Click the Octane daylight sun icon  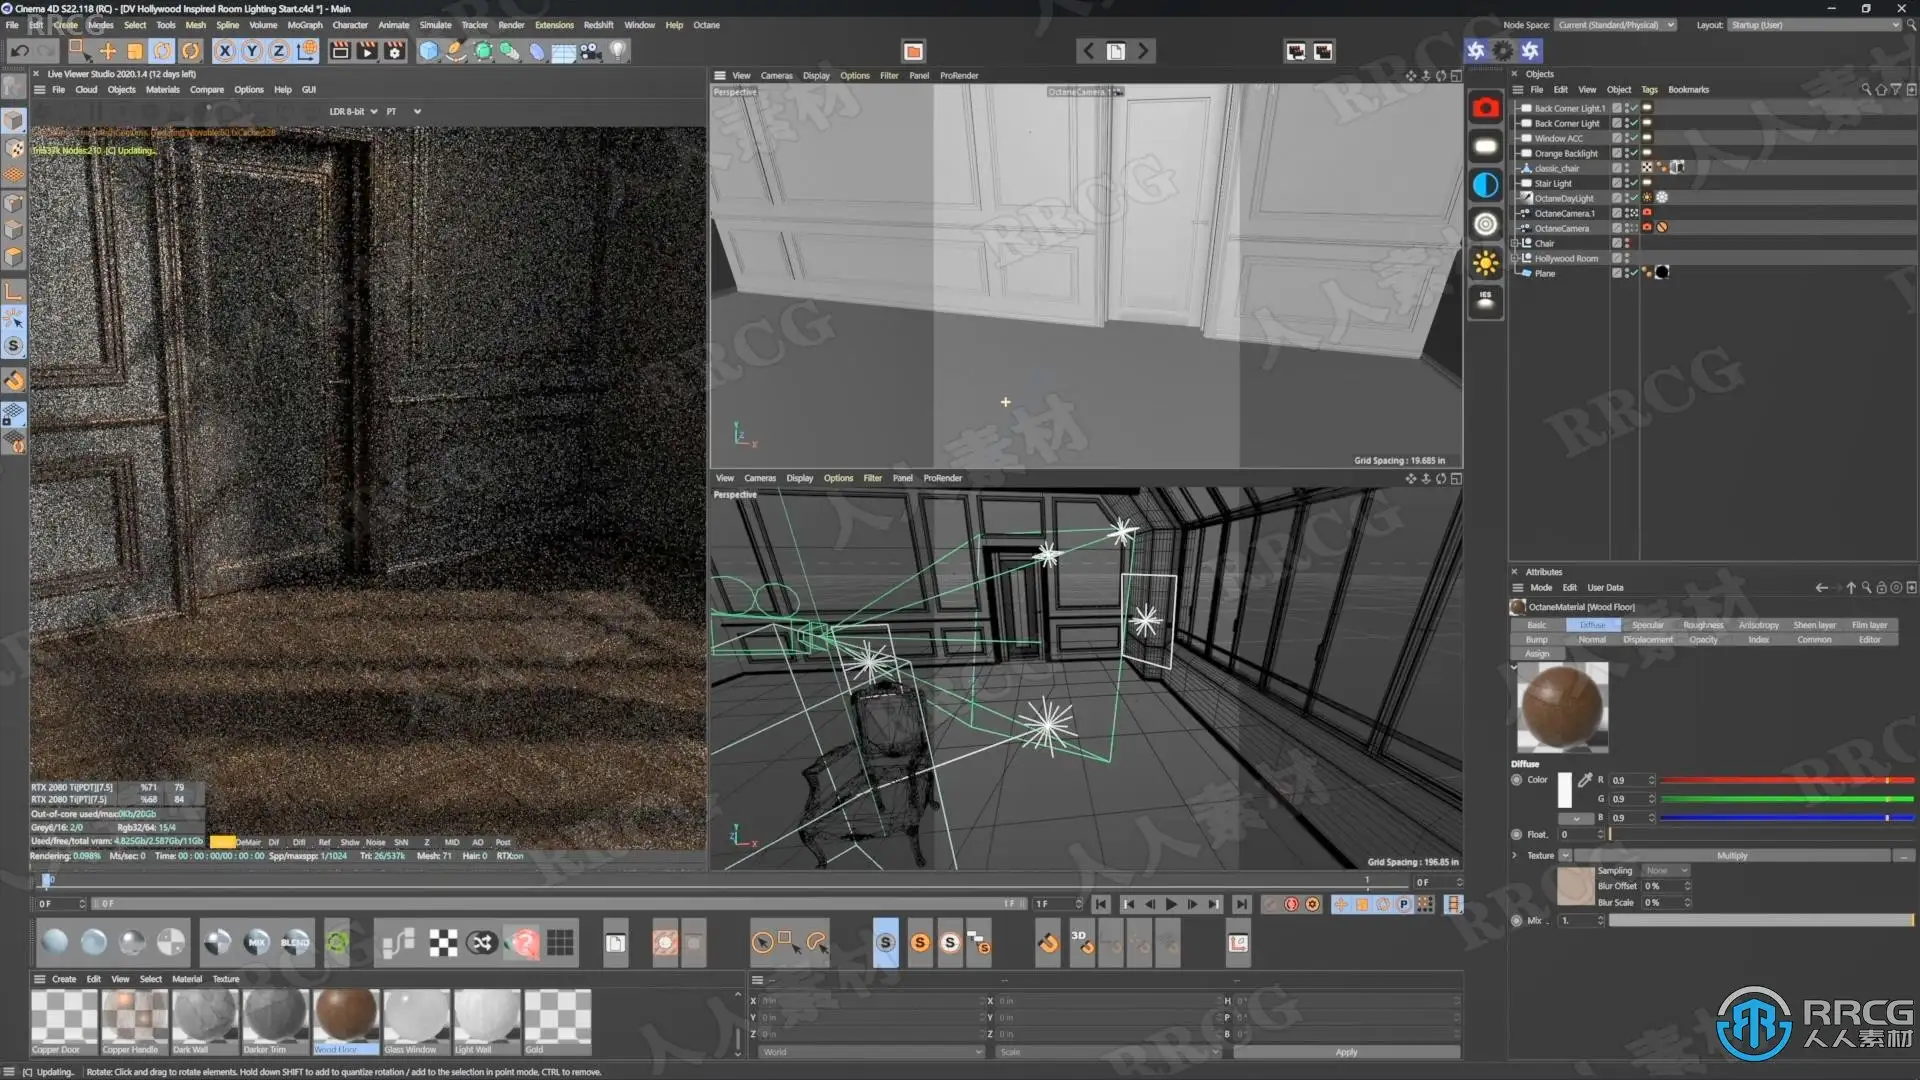coord(1485,264)
